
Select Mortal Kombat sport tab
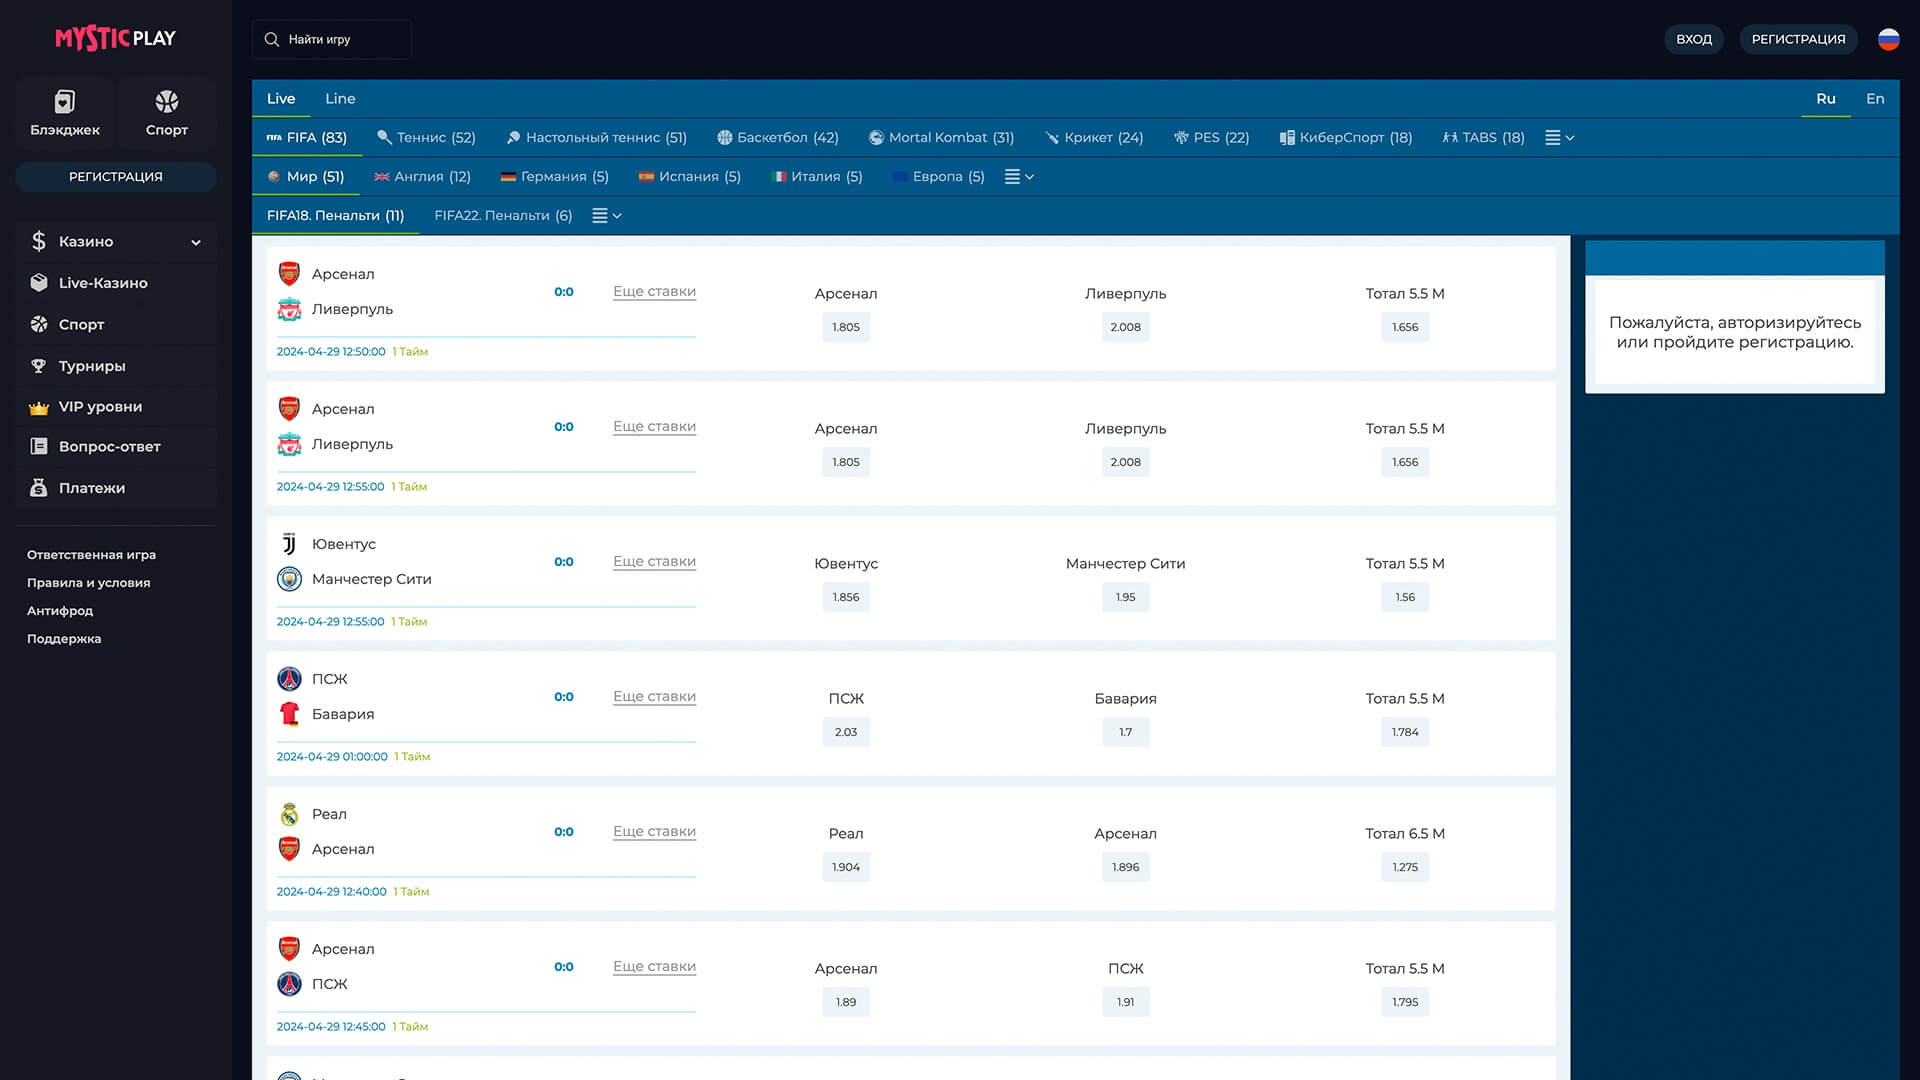point(941,138)
